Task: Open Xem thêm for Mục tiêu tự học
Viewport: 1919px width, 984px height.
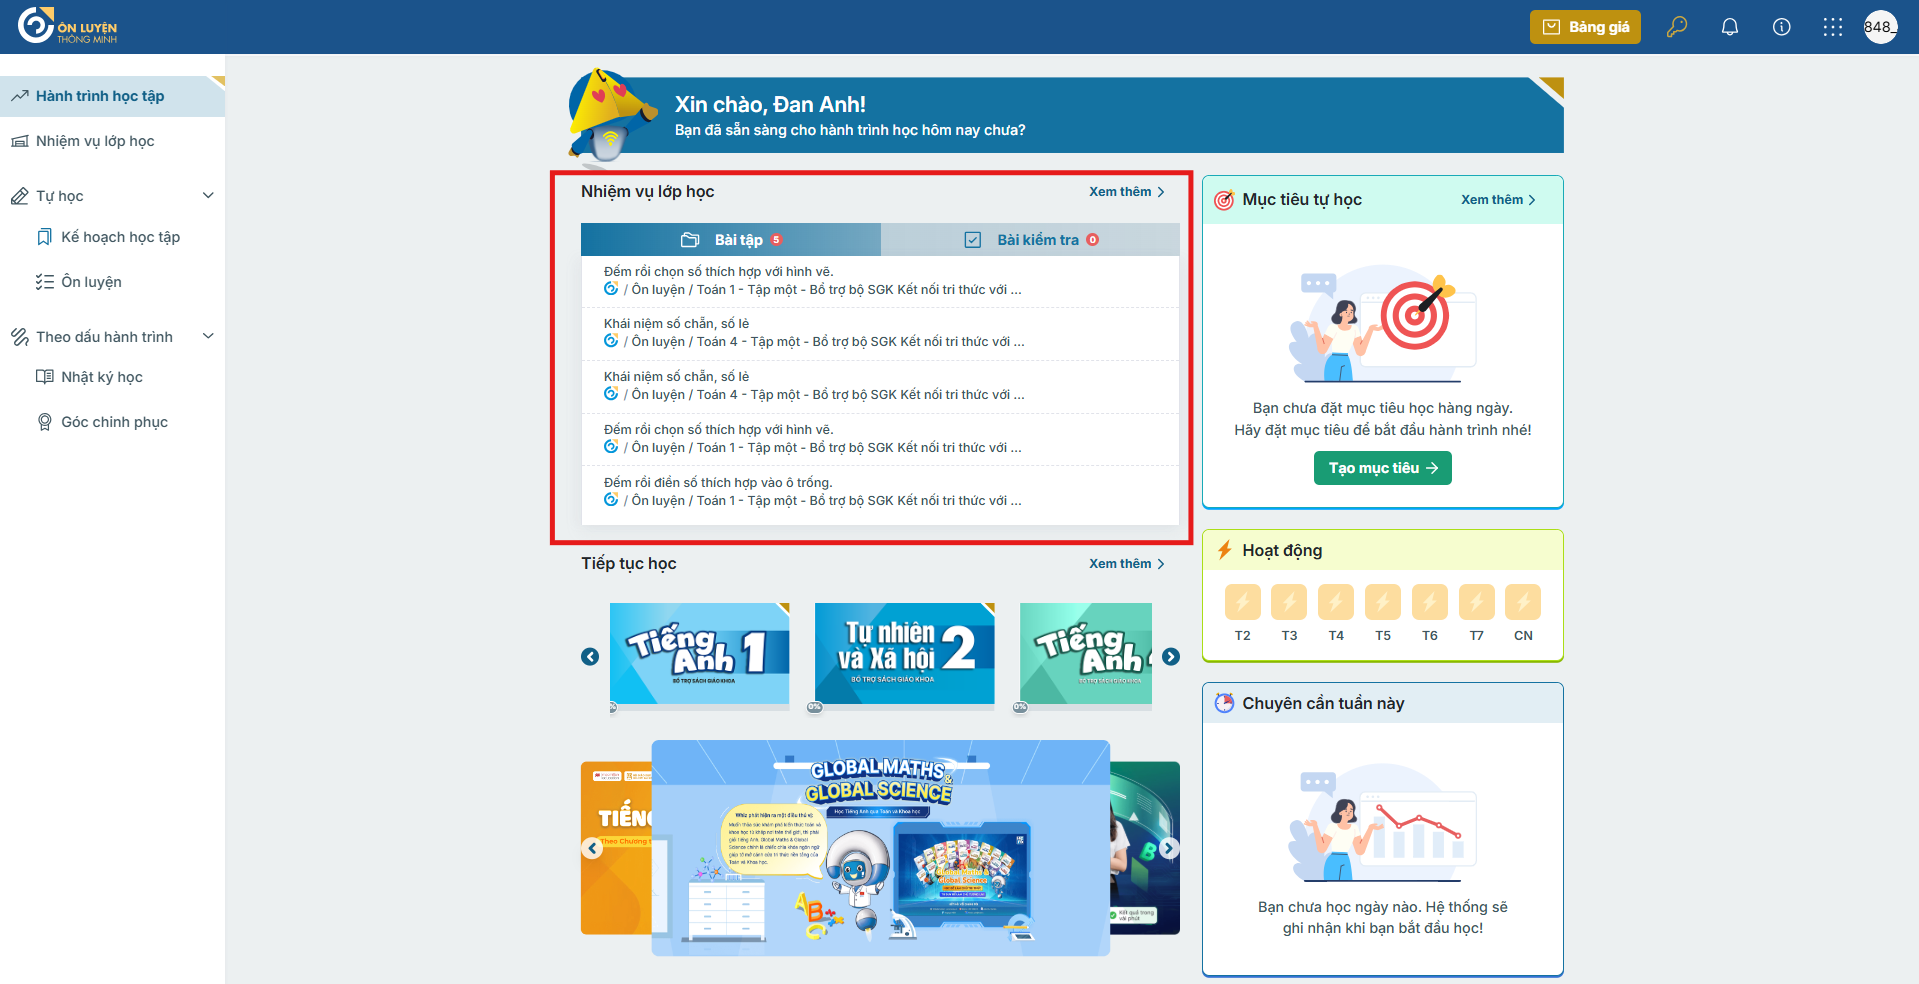Action: tap(1498, 200)
